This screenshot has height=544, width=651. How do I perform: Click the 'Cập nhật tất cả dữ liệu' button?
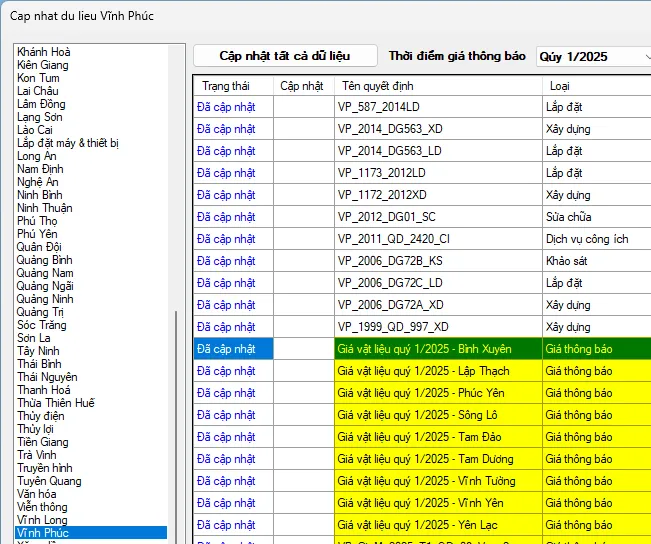285,56
